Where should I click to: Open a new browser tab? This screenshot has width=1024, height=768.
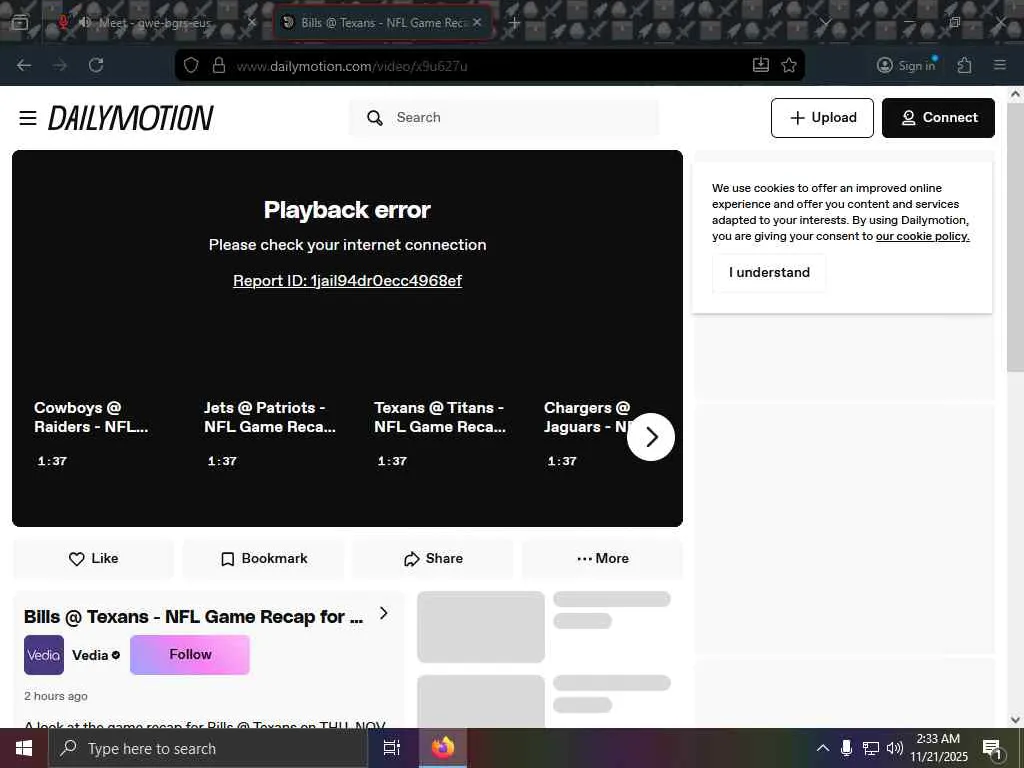(x=514, y=23)
